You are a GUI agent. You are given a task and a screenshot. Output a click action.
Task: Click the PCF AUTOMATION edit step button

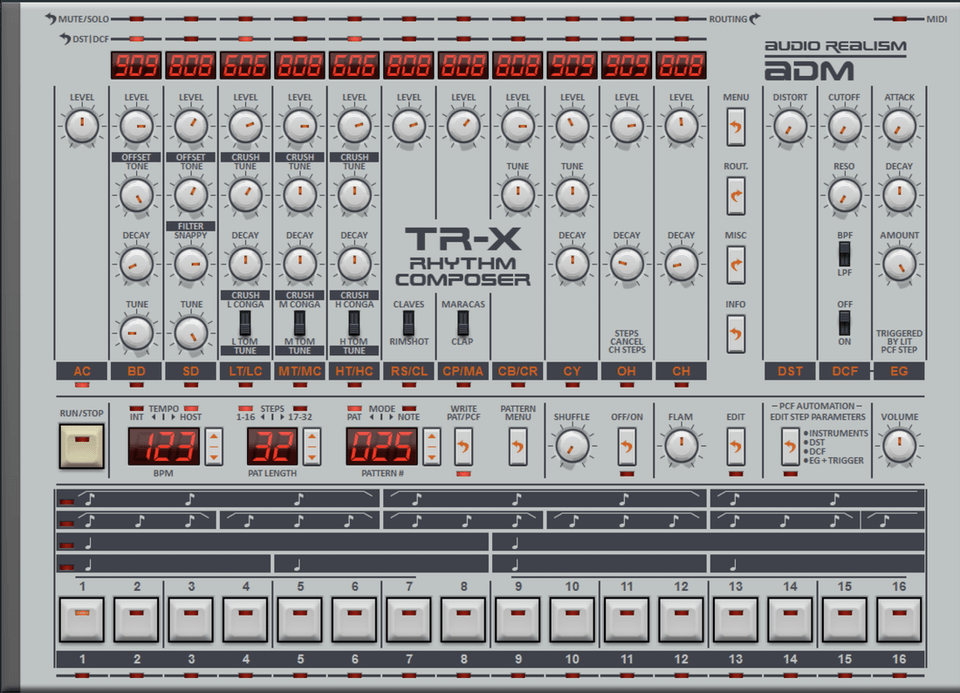coord(790,447)
